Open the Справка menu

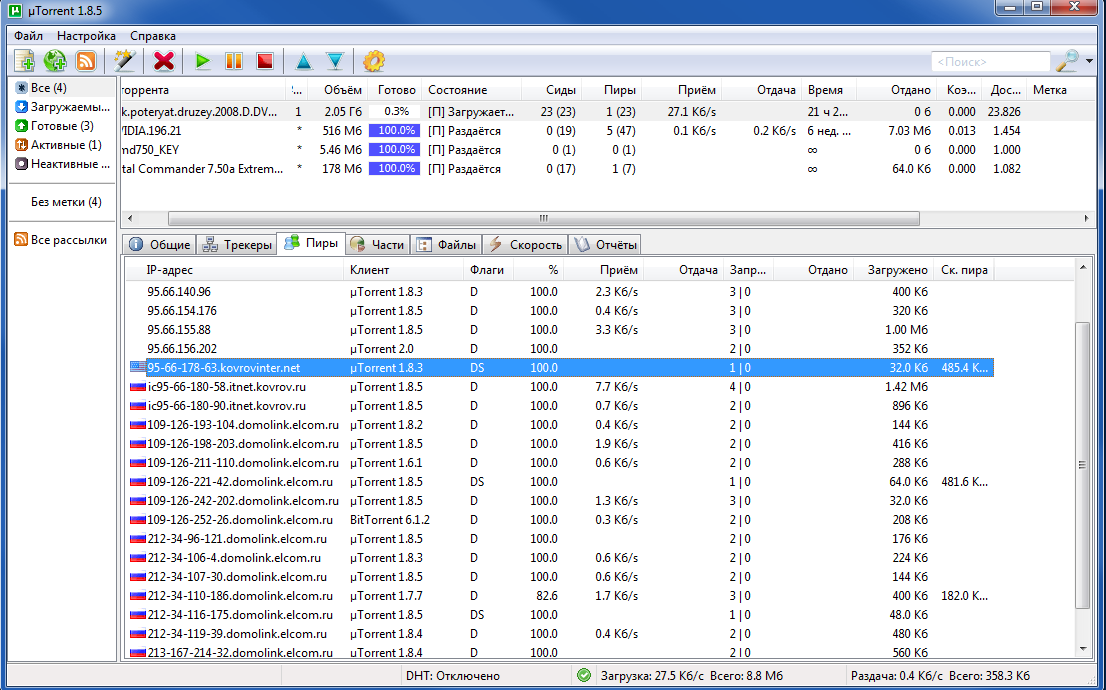[153, 36]
